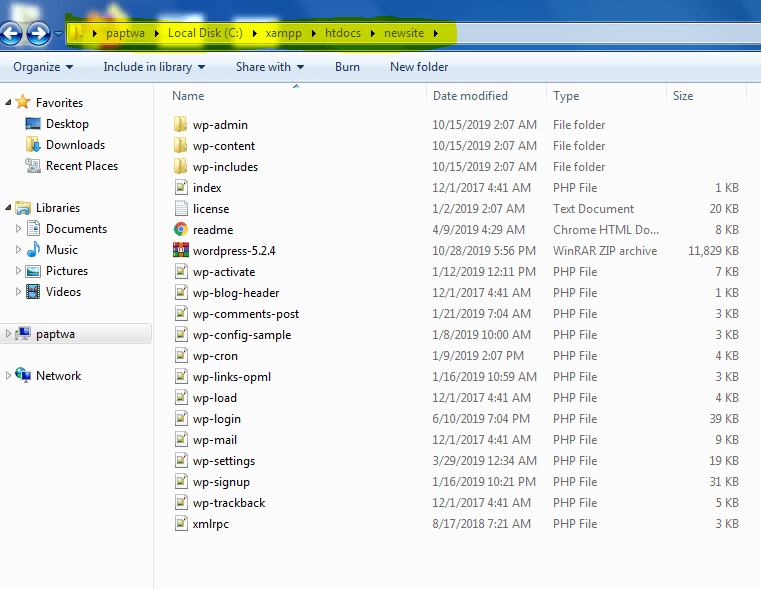Click the wp-cron file icon
Image resolution: width=761 pixels, height=589 pixels.
[181, 355]
